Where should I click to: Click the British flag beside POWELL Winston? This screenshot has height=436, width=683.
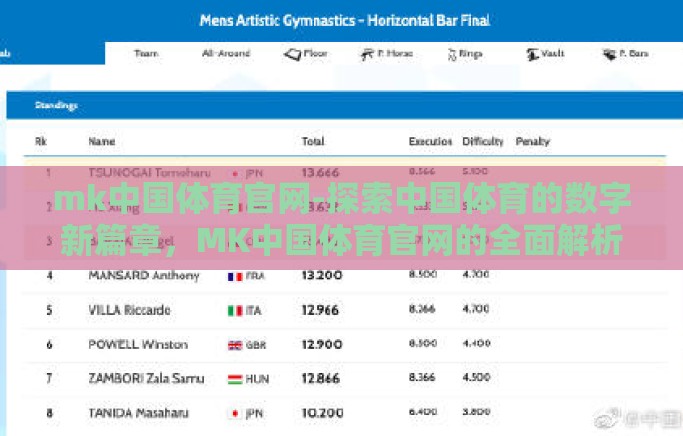click(x=235, y=345)
